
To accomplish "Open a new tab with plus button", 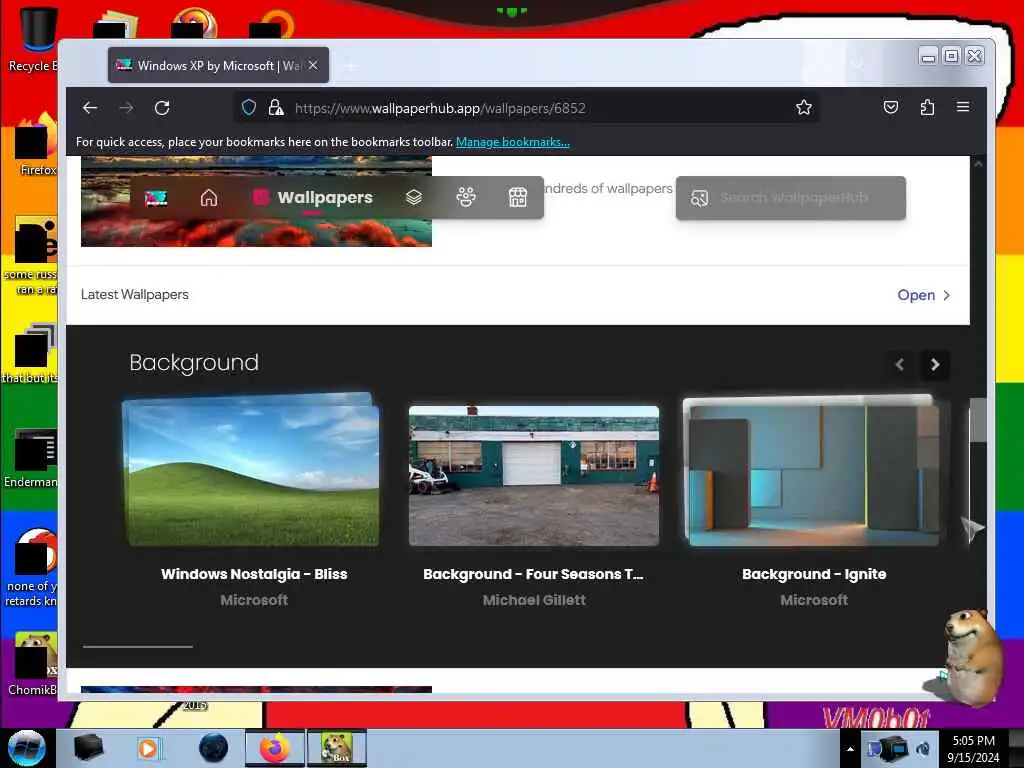I will point(351,66).
